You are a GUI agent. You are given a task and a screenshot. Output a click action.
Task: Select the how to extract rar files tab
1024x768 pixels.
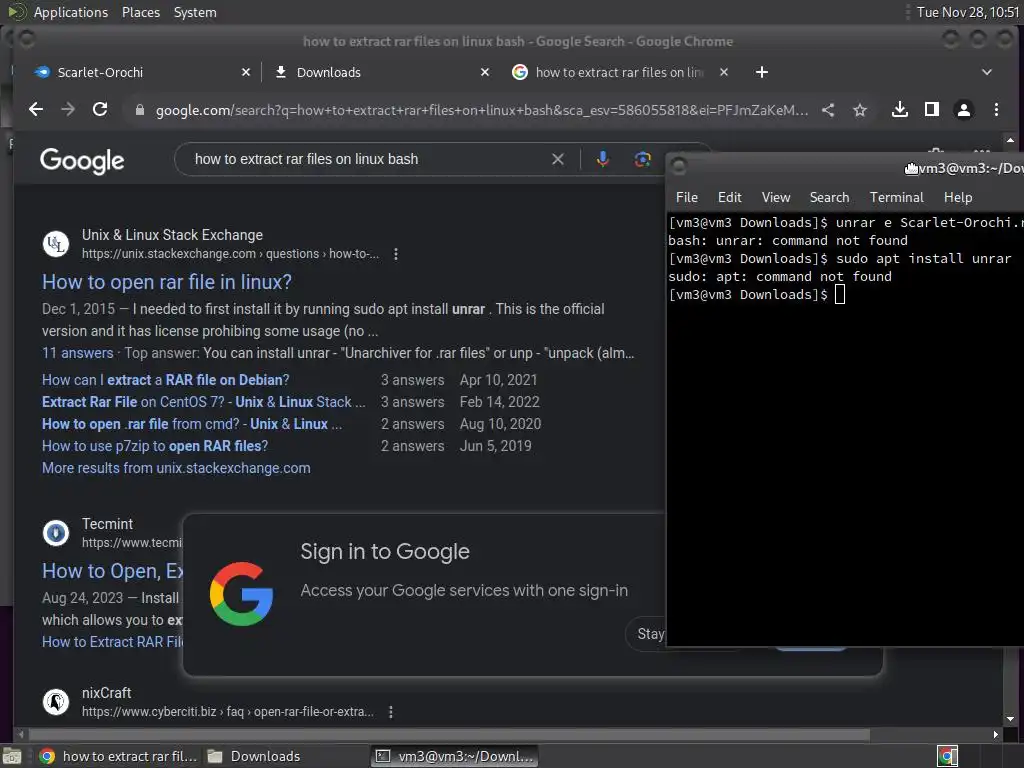click(618, 72)
